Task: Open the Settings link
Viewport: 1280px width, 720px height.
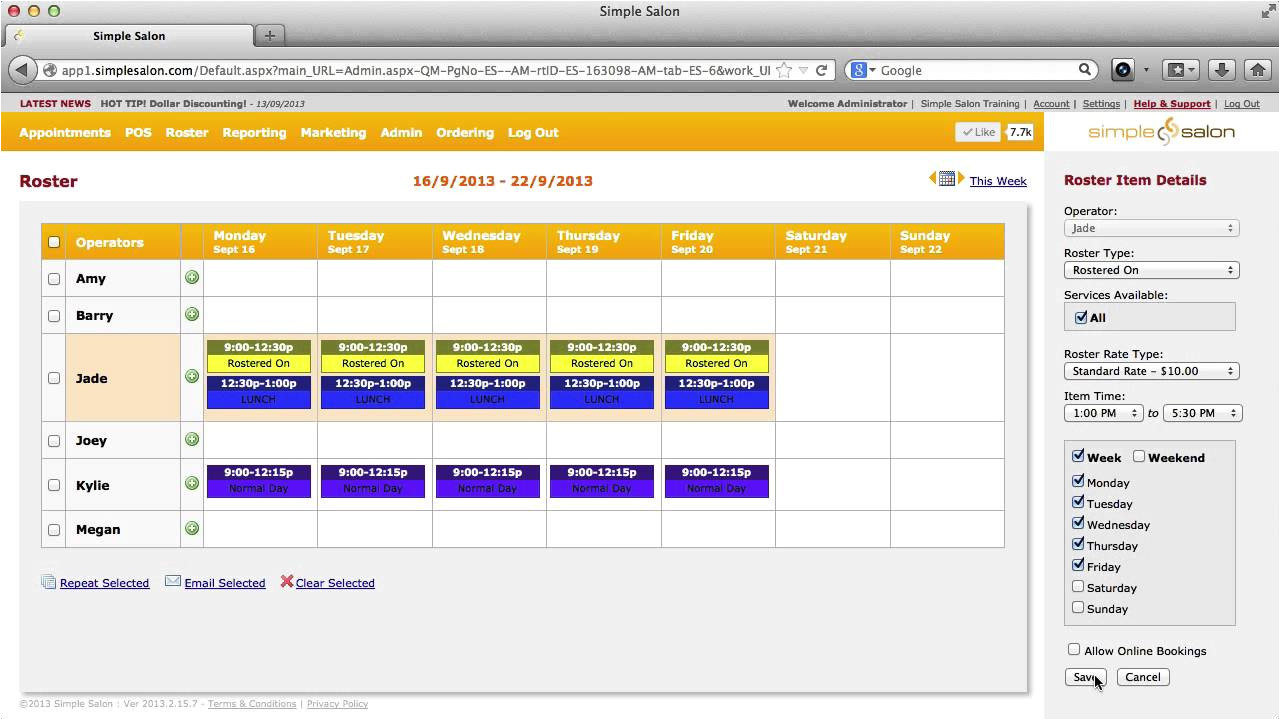Action: [x=1101, y=104]
